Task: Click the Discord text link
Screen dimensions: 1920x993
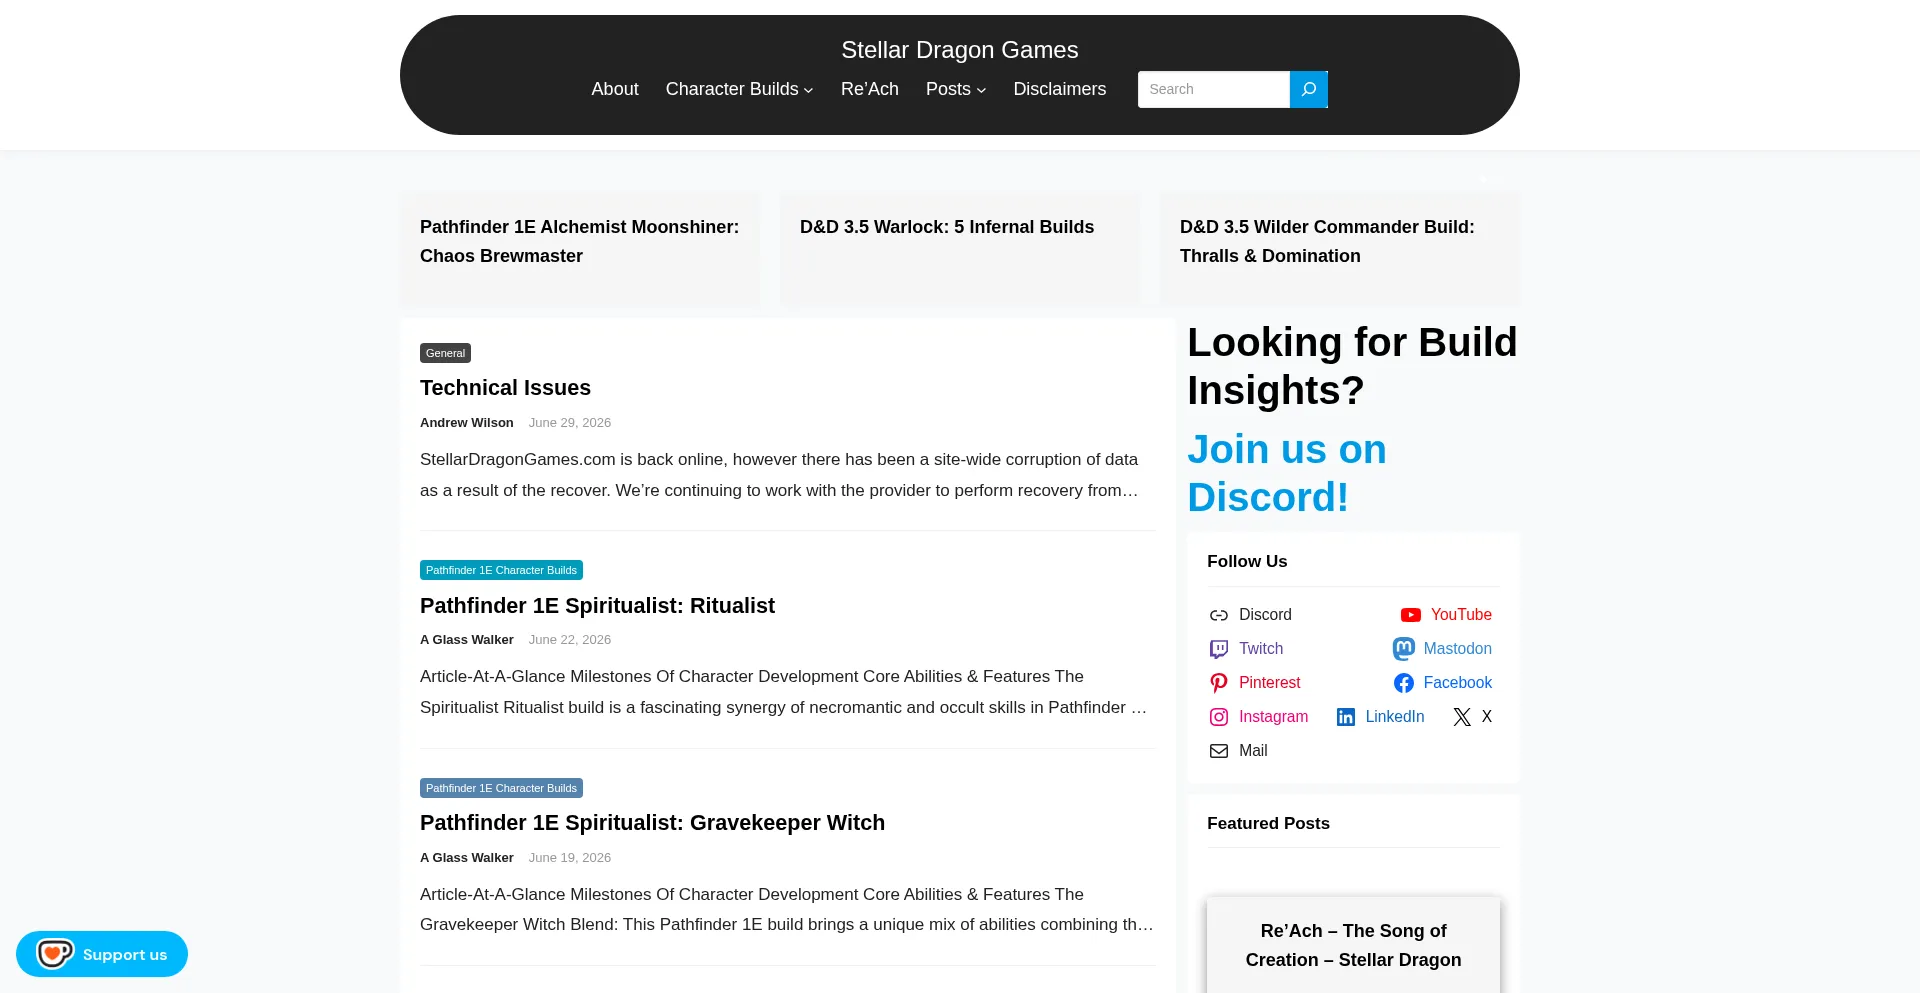Action: click(x=1265, y=615)
